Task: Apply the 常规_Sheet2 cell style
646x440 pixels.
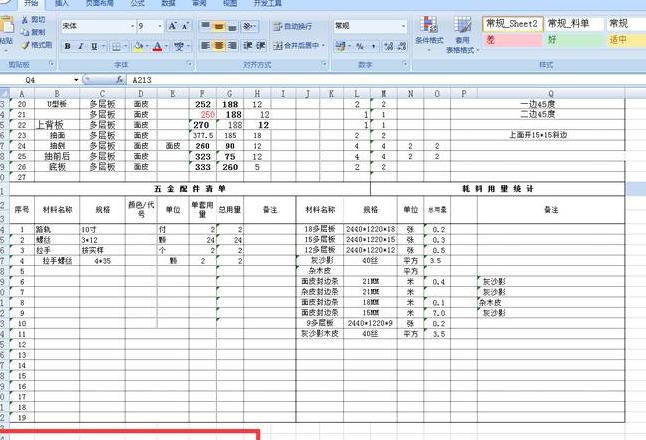Action: (513, 24)
